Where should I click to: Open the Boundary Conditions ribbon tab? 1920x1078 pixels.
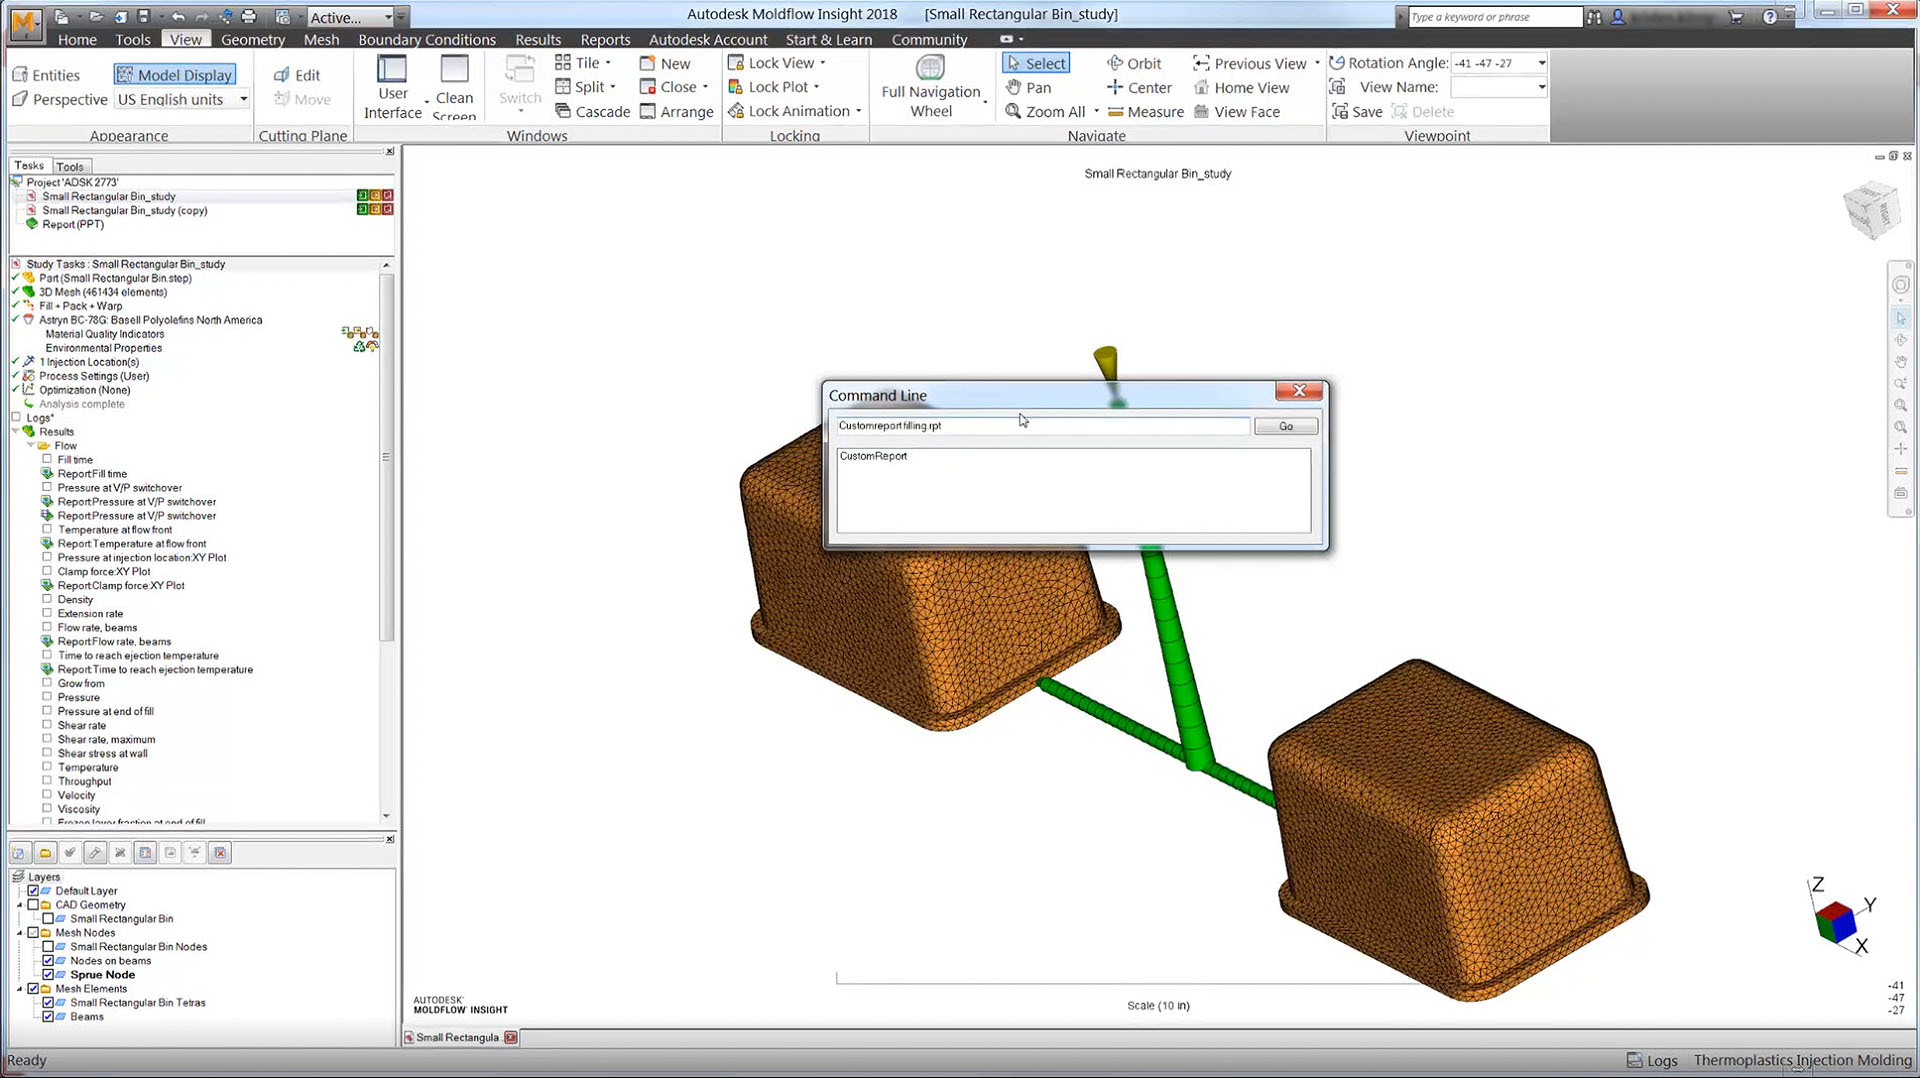tap(426, 40)
